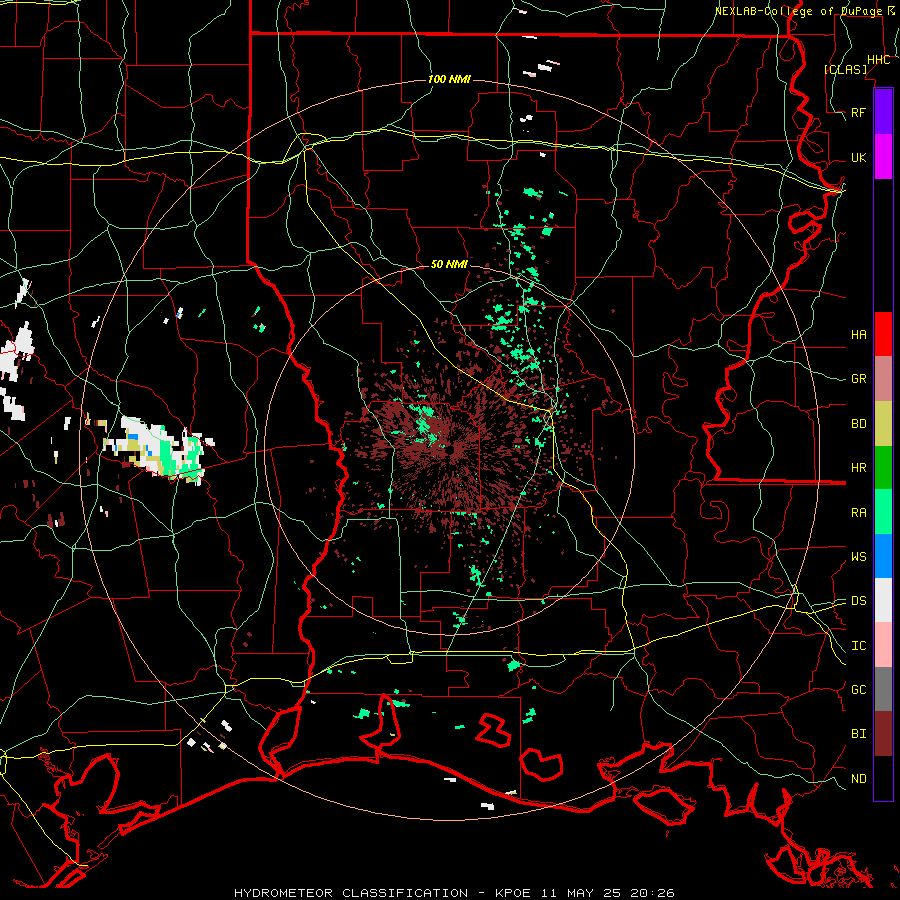Click the HHC product label
Image resolution: width=900 pixels, height=900 pixels.
(x=878, y=60)
